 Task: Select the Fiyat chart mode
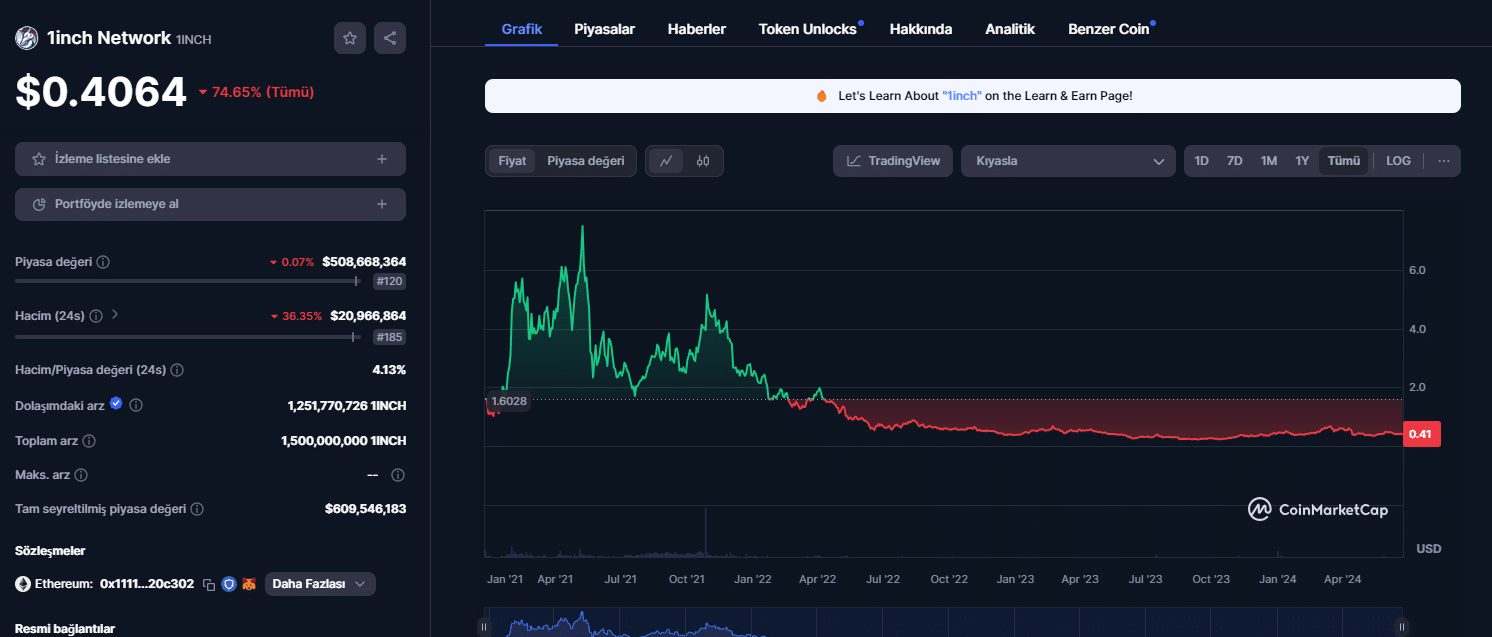pos(512,161)
